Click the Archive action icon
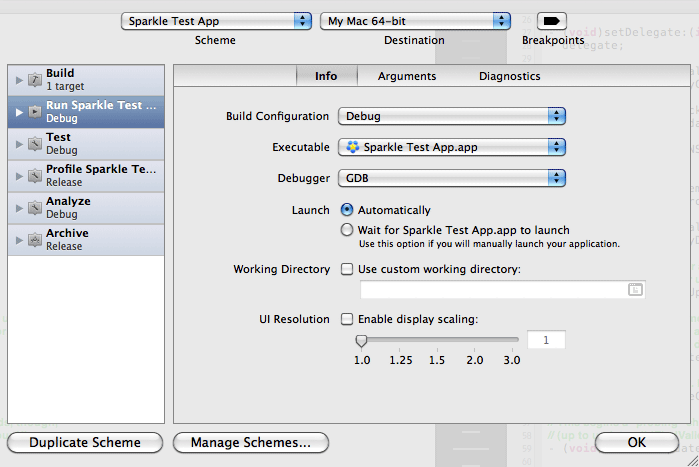This screenshot has width=699, height=467. tap(35, 240)
